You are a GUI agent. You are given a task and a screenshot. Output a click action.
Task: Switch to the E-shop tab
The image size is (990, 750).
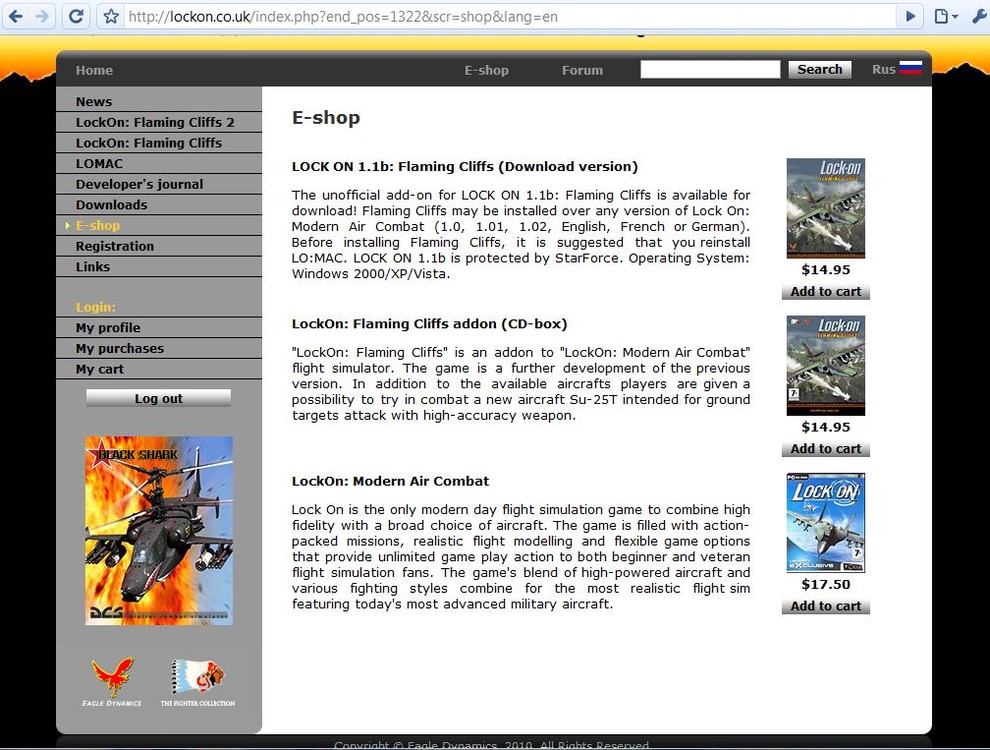tap(486, 70)
